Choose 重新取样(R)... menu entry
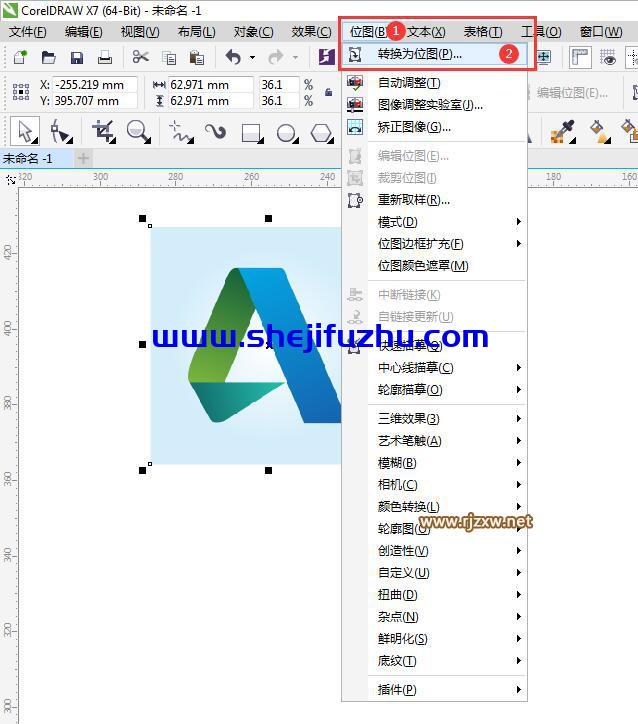The height and width of the screenshot is (724, 638). 434,199
